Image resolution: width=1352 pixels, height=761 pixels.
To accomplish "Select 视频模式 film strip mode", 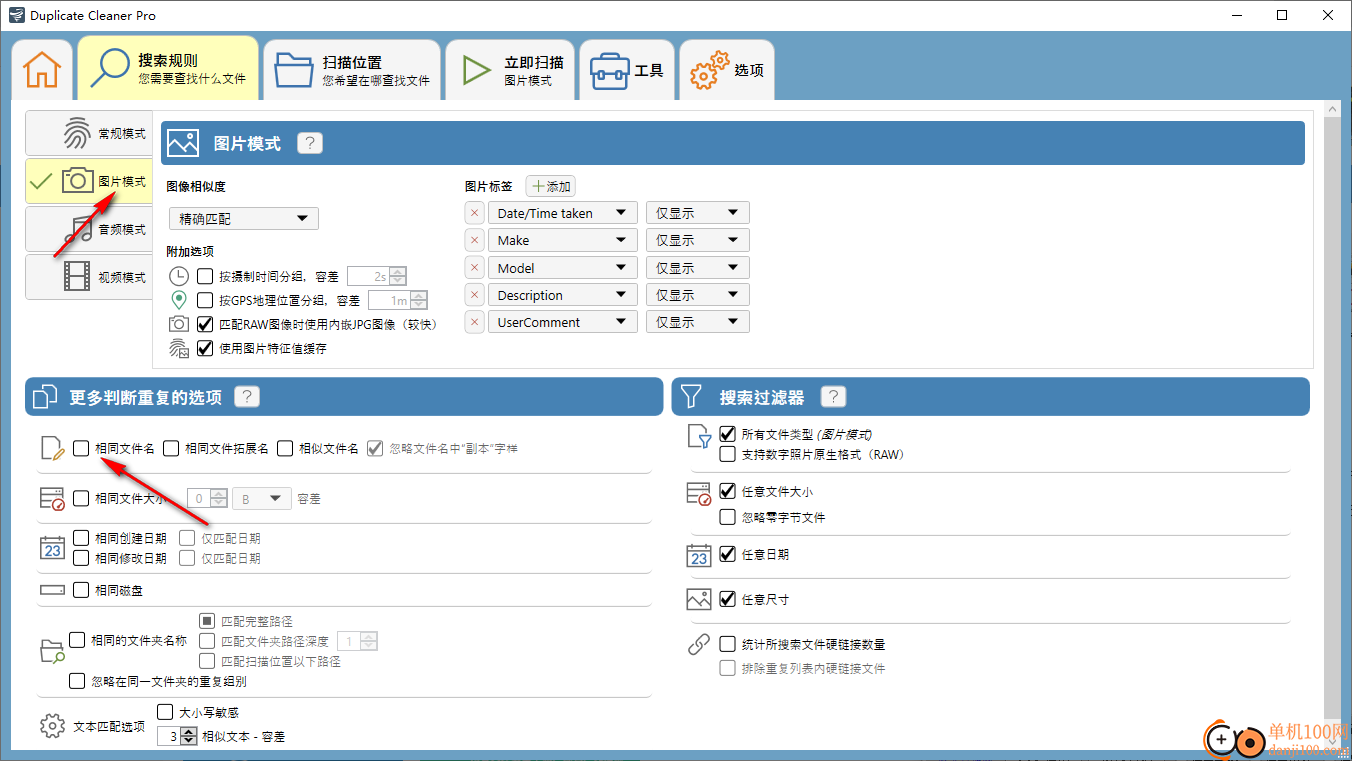I will [x=89, y=277].
